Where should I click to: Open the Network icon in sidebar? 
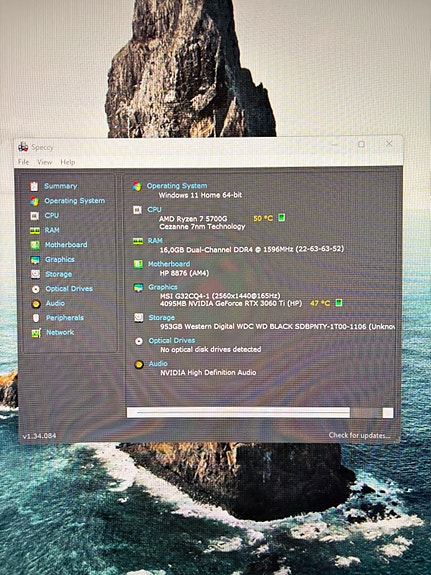click(36, 333)
